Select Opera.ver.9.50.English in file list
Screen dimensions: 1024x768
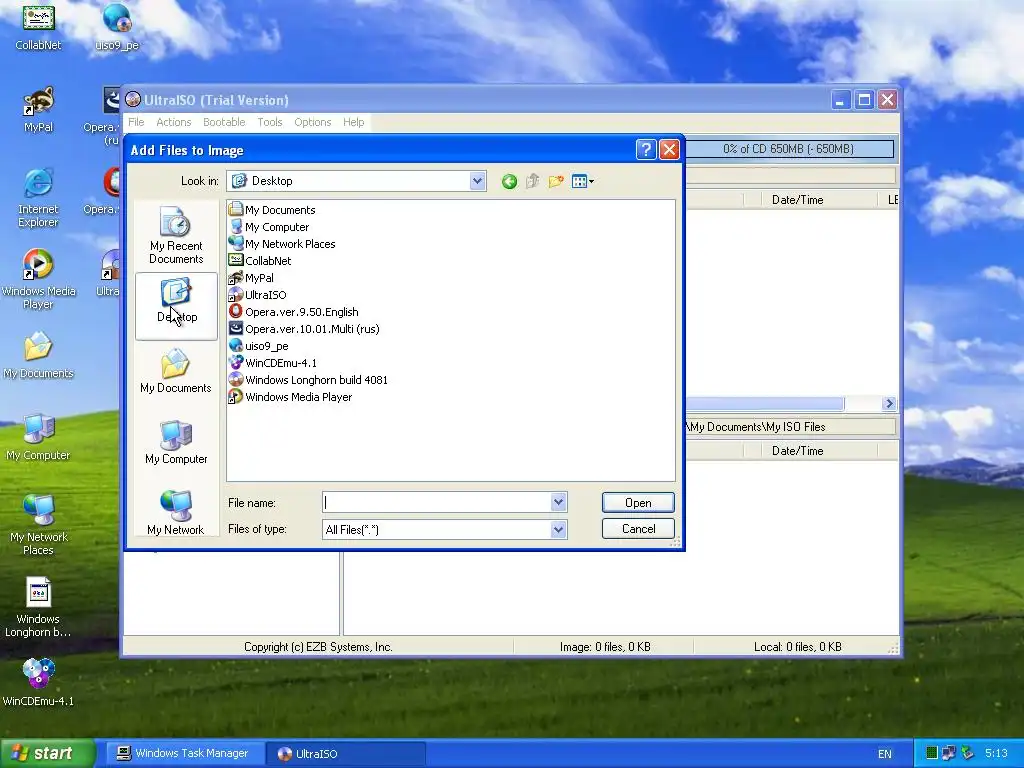294,312
